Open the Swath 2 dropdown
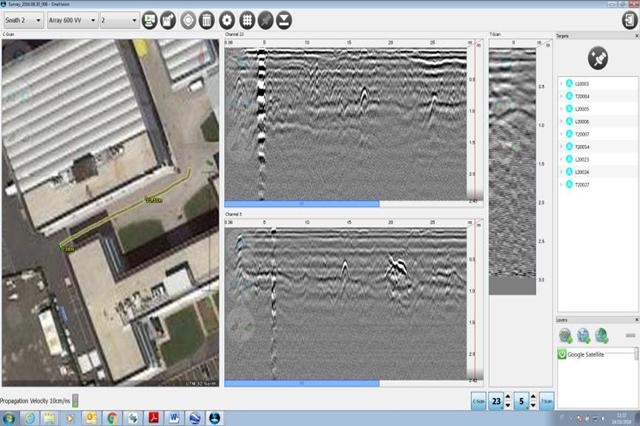Screen dimensions: 640x426 (24, 19)
